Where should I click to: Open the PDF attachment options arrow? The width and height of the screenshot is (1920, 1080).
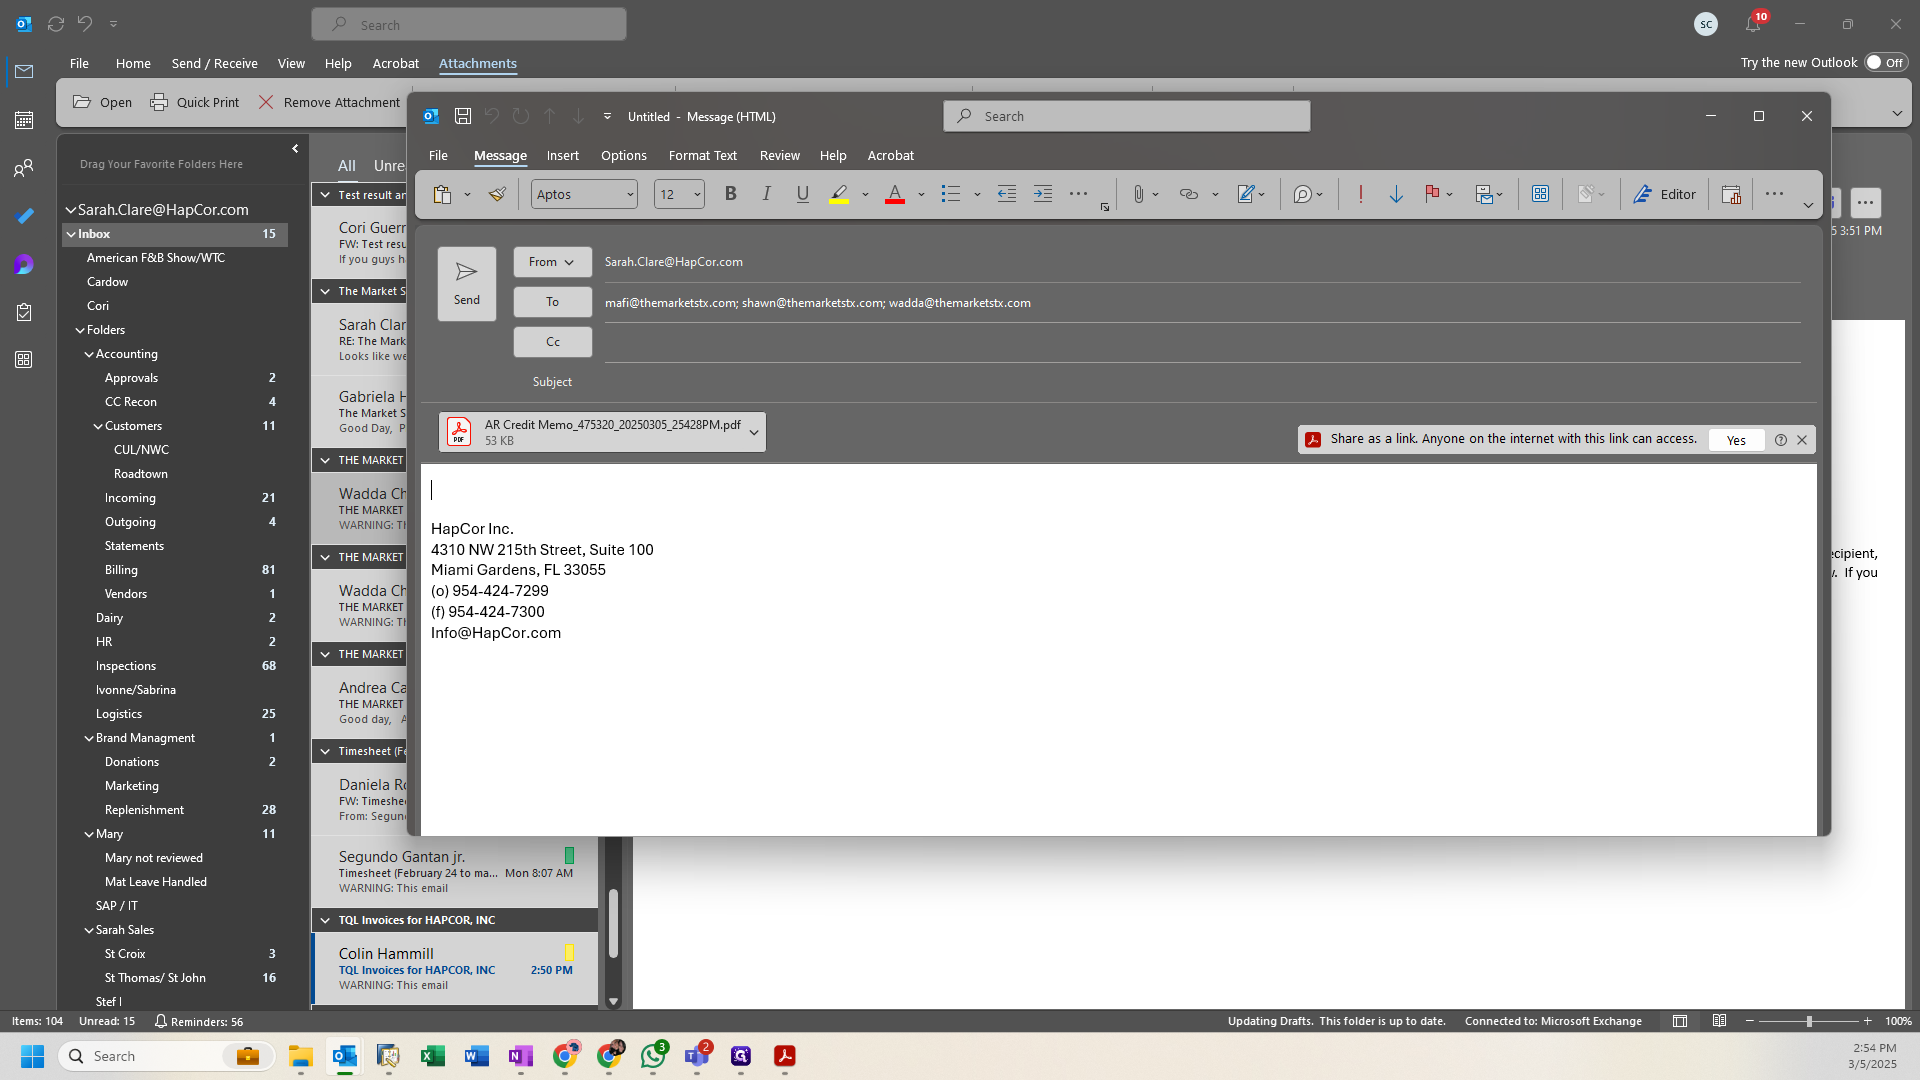click(x=754, y=432)
